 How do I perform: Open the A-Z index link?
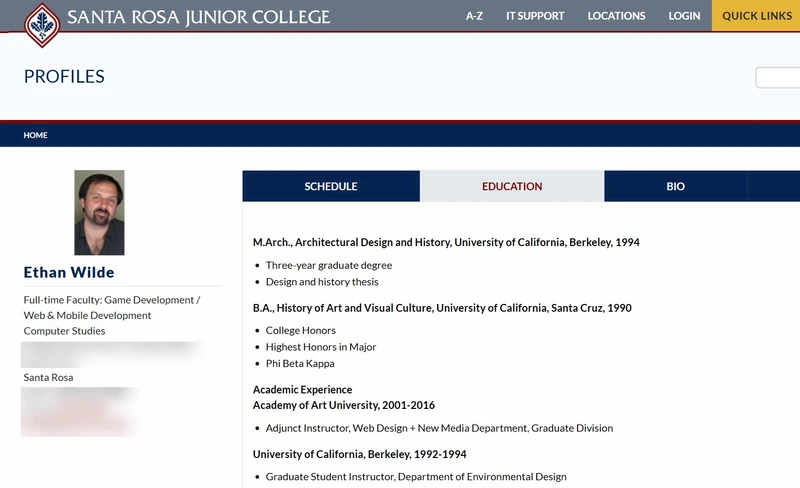pos(474,16)
